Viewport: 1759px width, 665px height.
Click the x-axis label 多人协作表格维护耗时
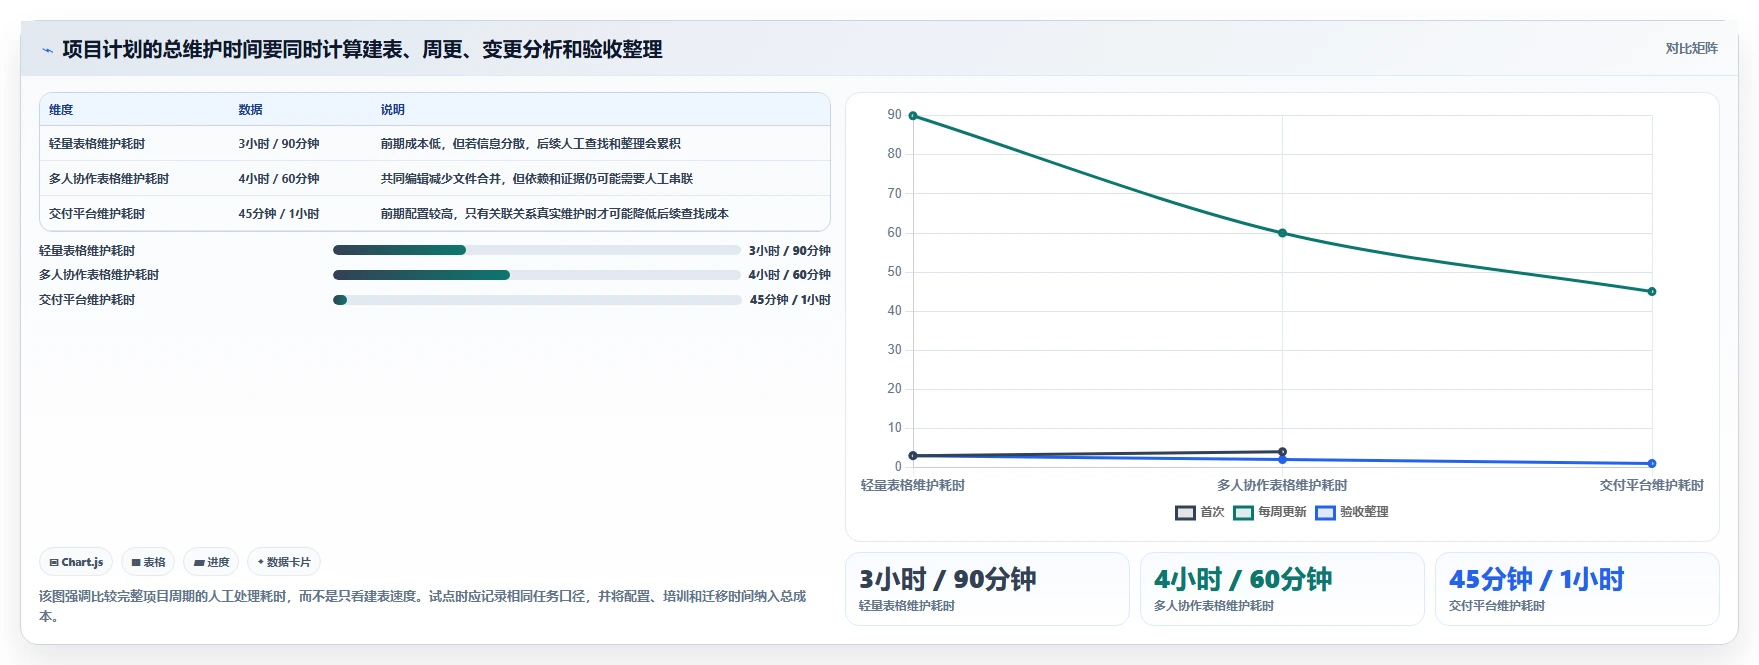[1282, 485]
